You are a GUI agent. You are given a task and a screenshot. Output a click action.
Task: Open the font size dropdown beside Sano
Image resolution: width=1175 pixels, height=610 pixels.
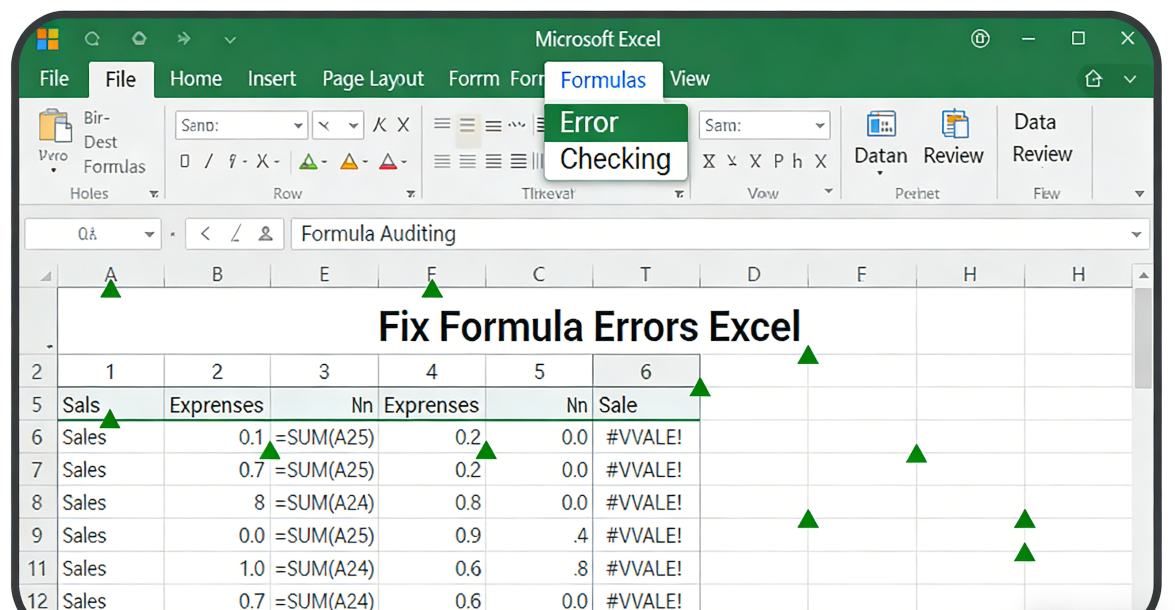[353, 125]
